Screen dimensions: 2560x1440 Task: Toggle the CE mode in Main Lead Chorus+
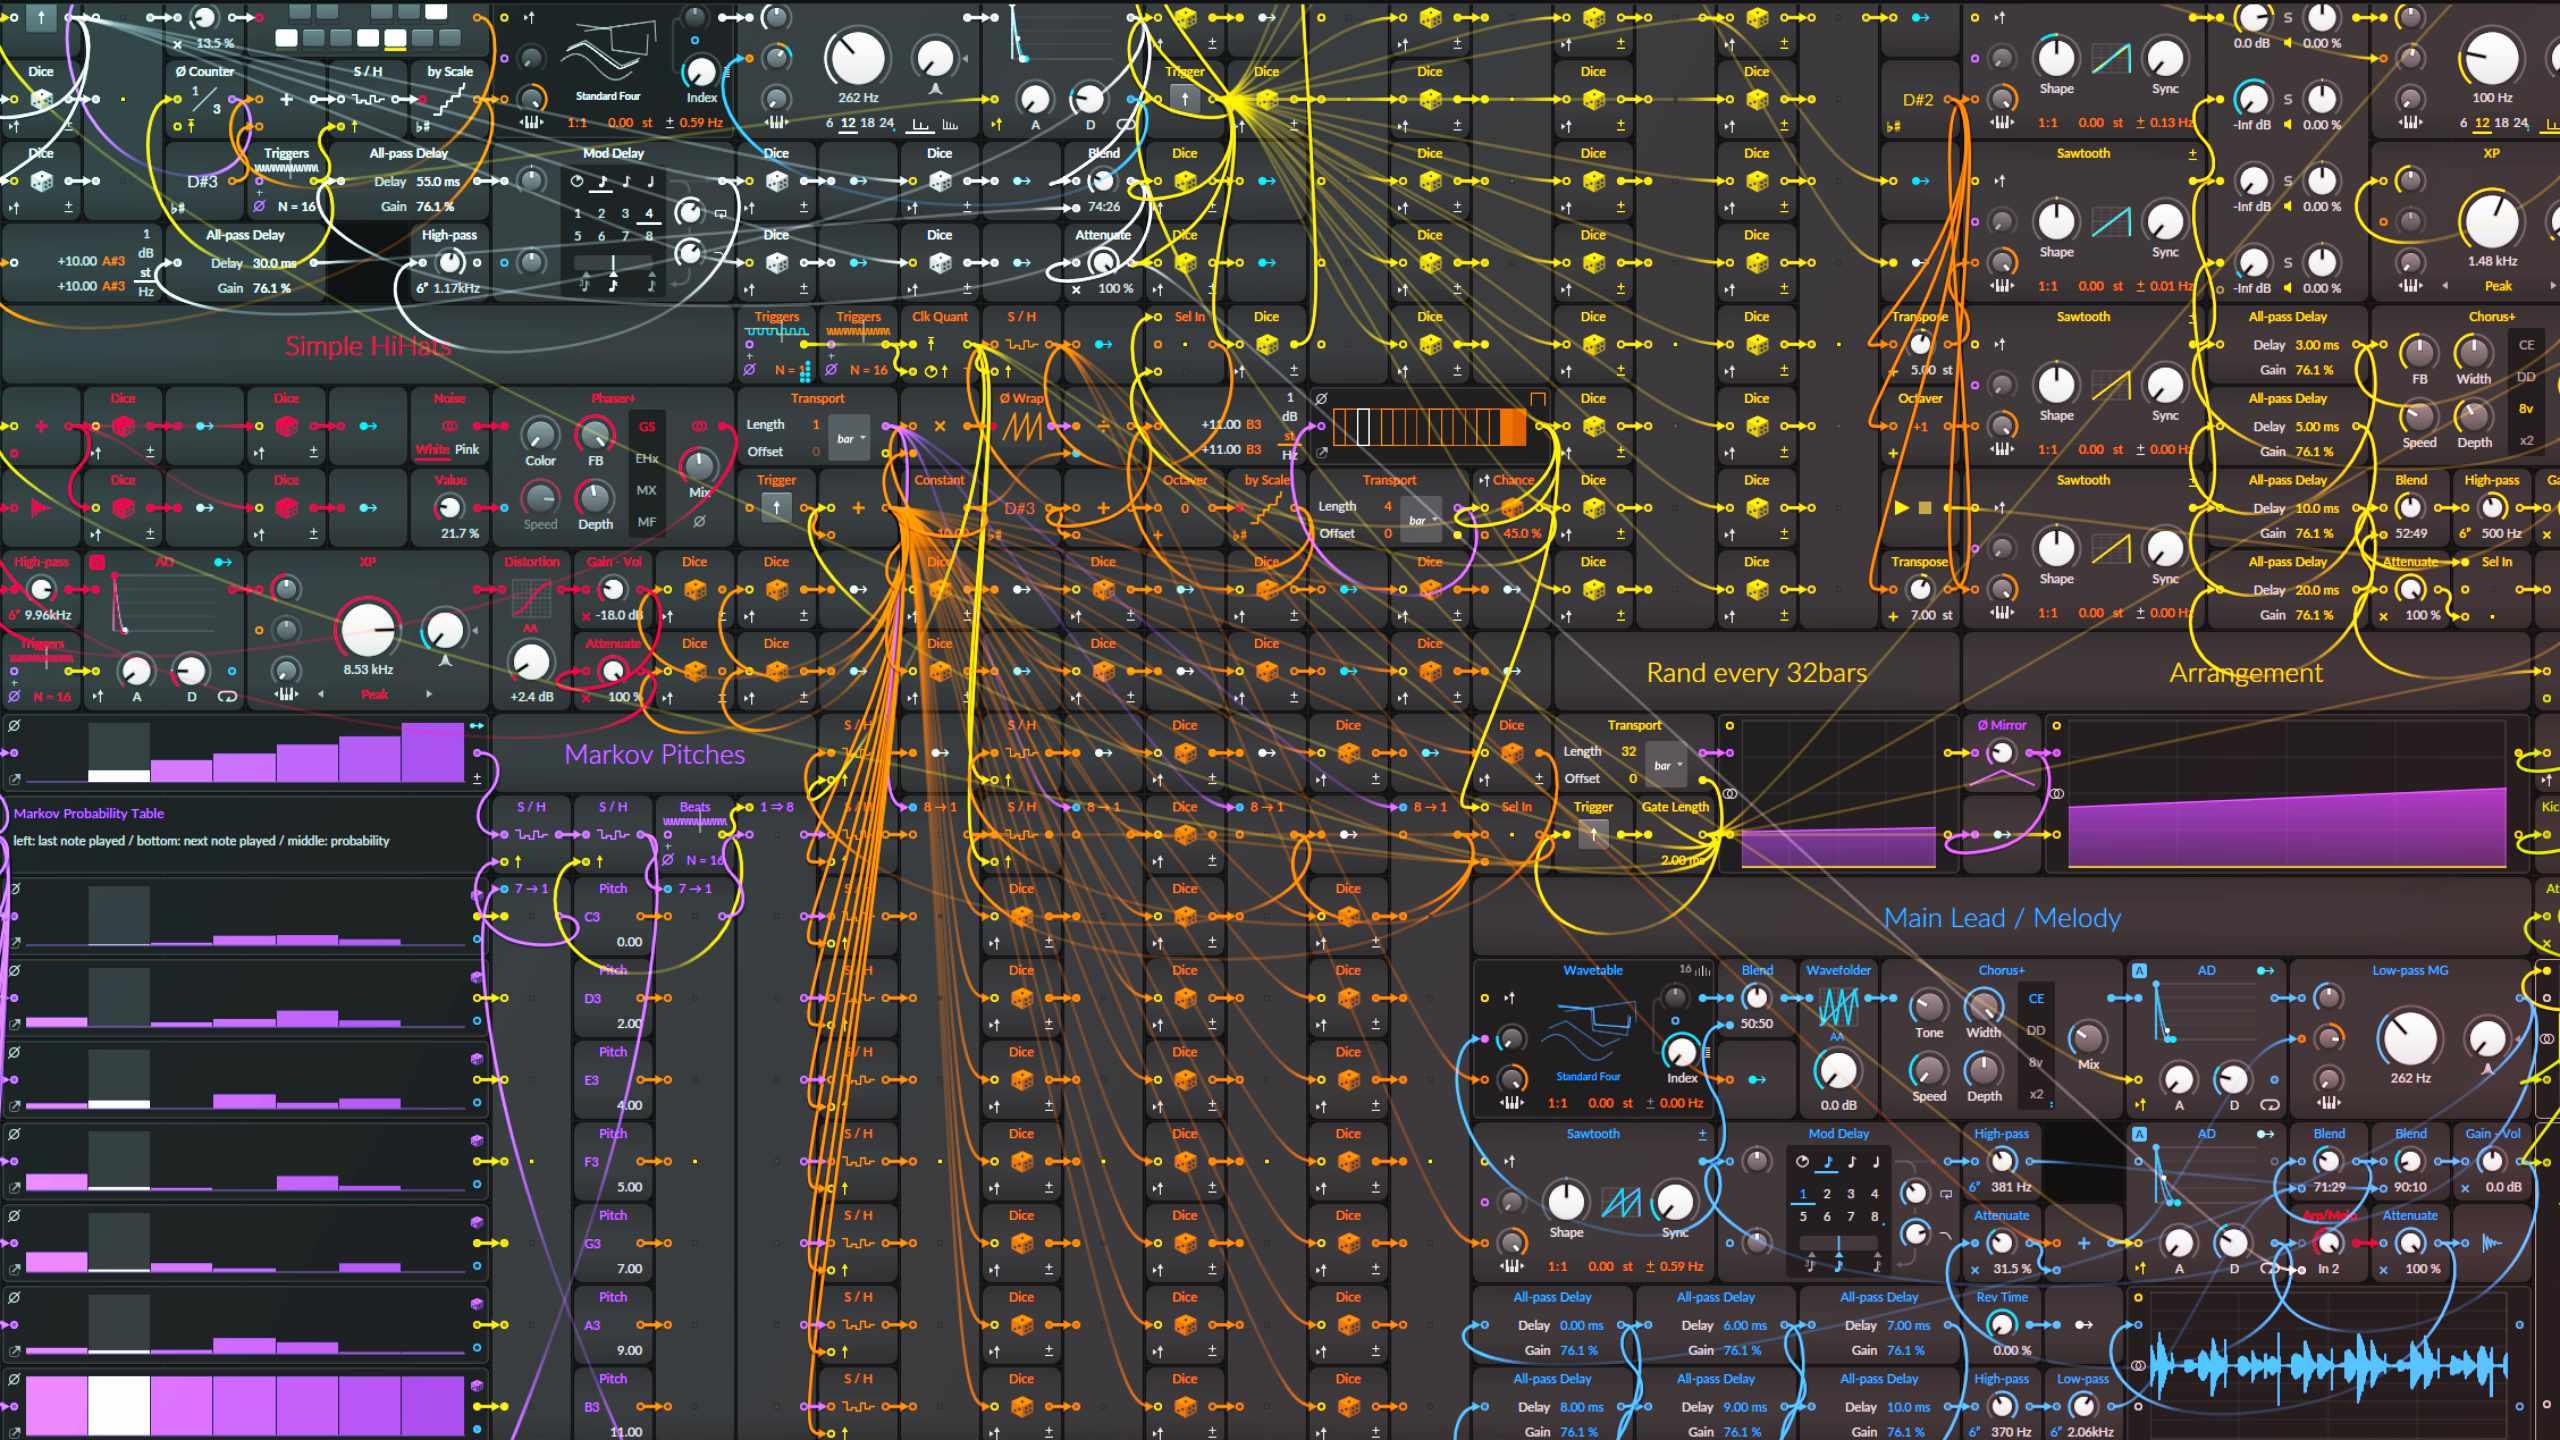click(2036, 999)
